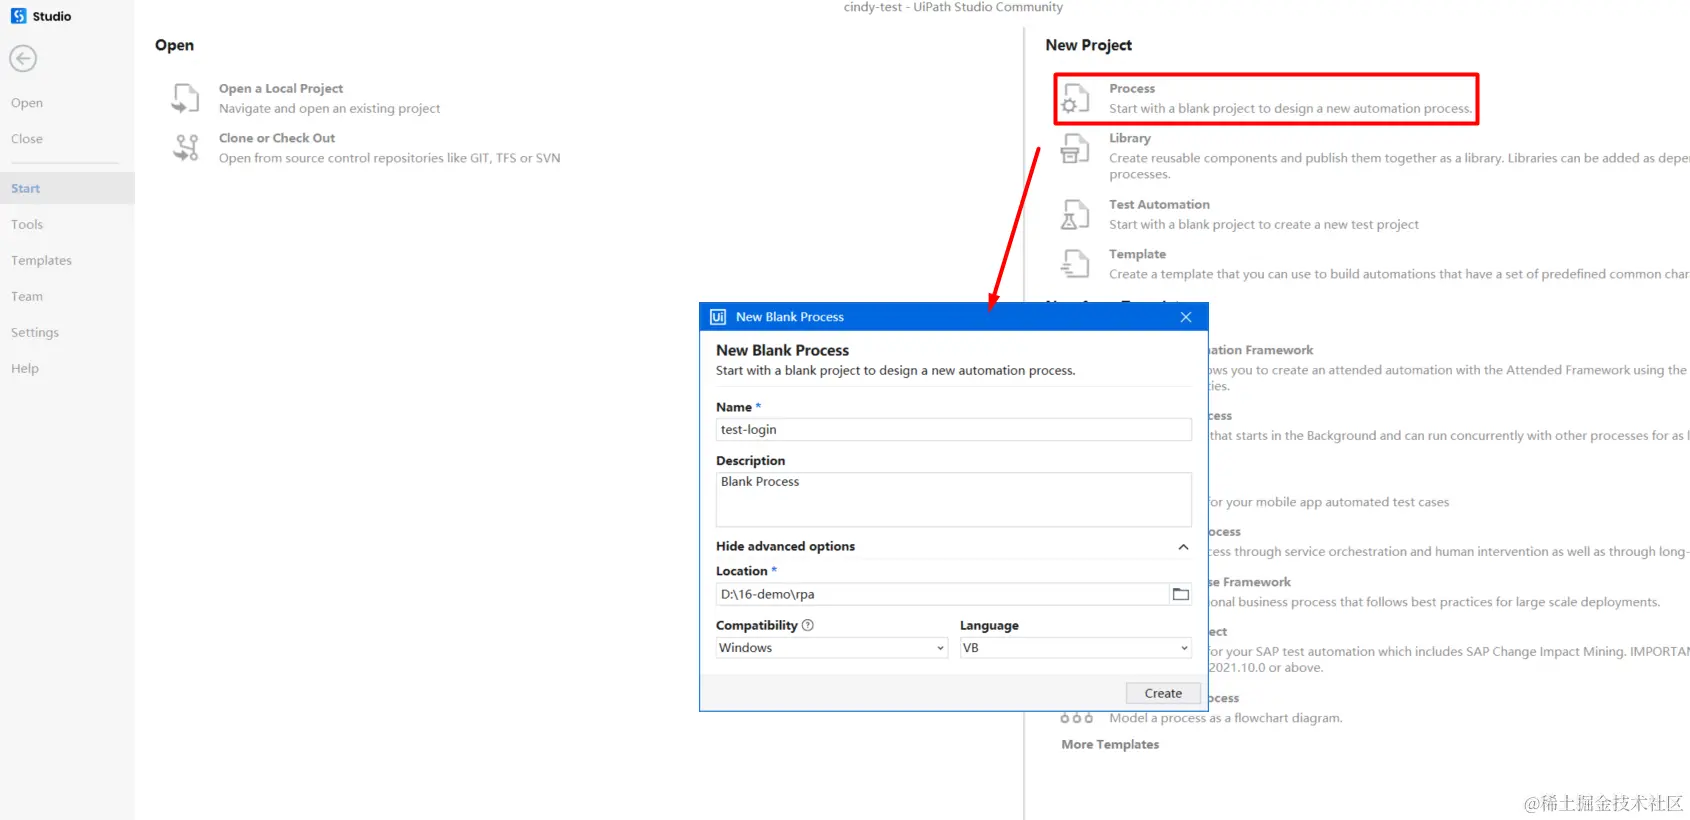The height and width of the screenshot is (820, 1690).
Task: Select the Start sidebar tab
Action: tap(67, 188)
